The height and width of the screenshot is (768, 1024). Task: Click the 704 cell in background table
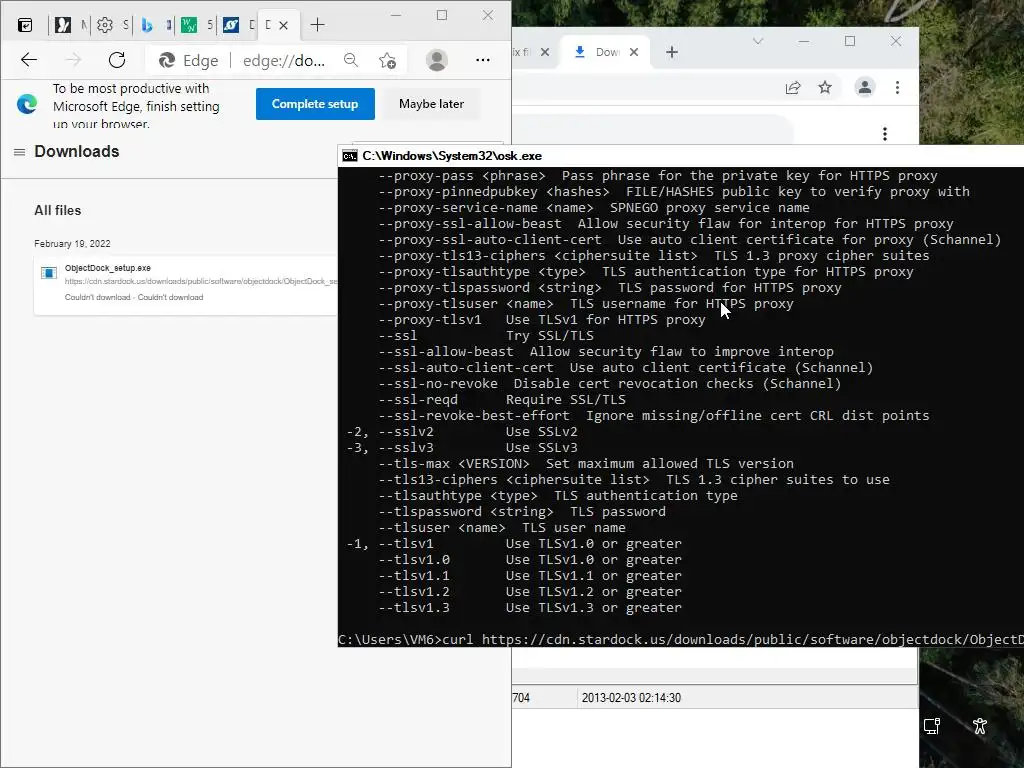(521, 697)
